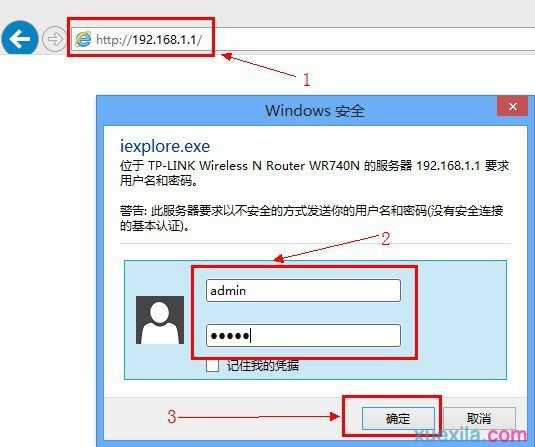The image size is (535, 447).
Task: Click the warning text beginning with 警告
Action: [312, 218]
